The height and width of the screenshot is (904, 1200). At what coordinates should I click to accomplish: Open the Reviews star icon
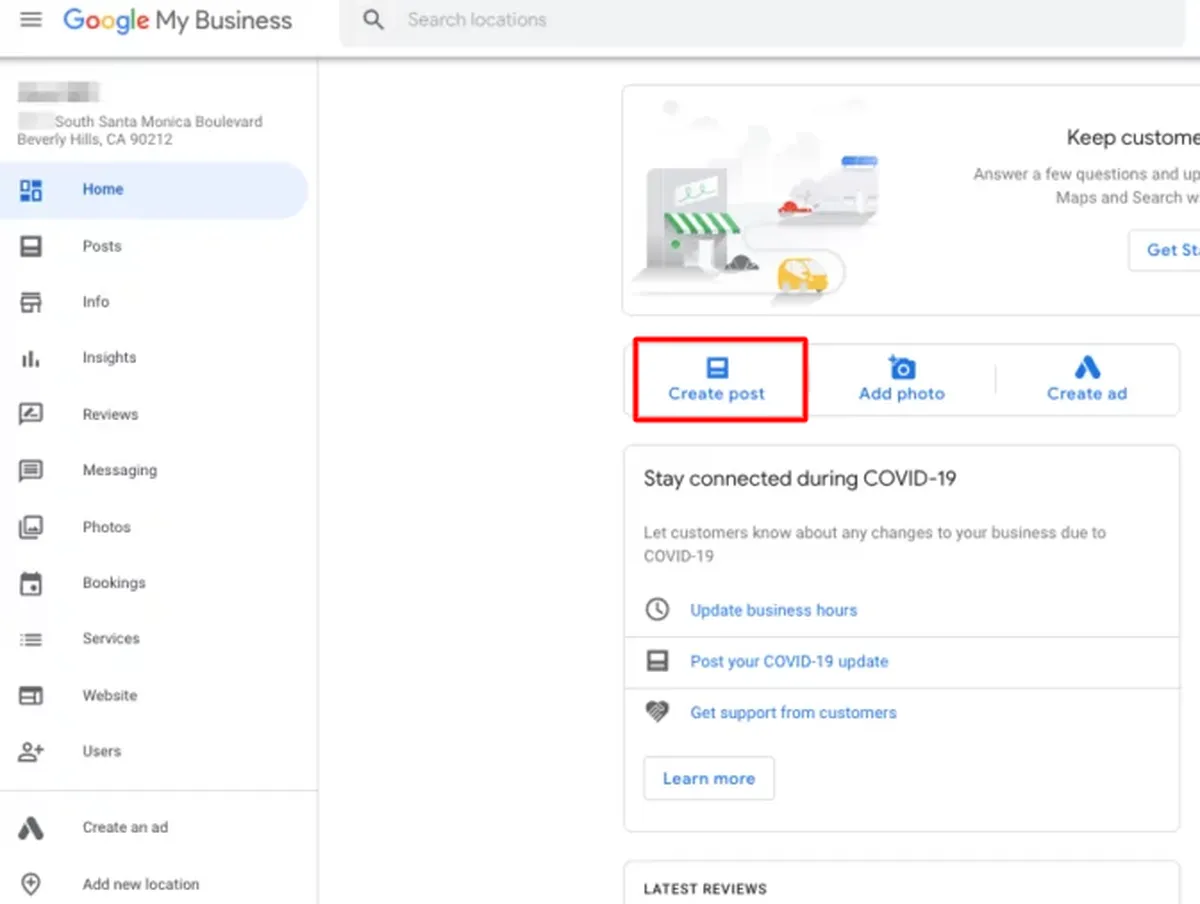(31, 414)
